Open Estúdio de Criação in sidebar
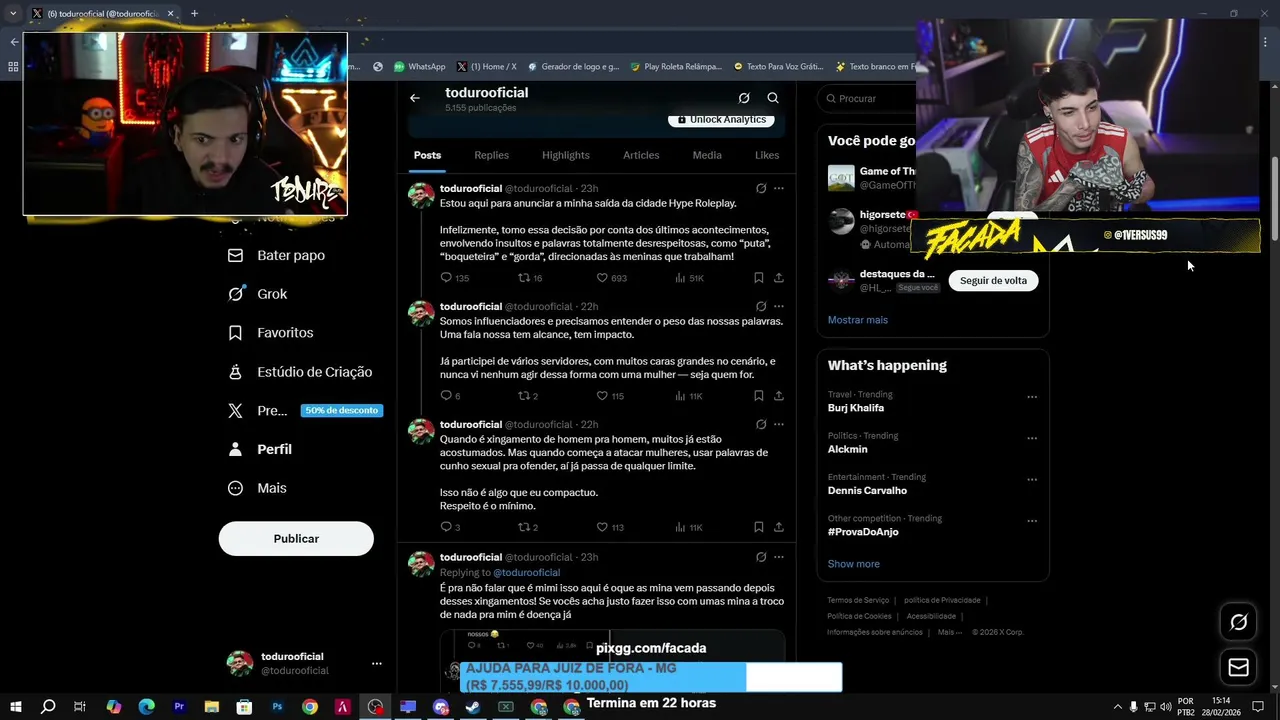The width and height of the screenshot is (1280, 720). pyautogui.click(x=300, y=372)
